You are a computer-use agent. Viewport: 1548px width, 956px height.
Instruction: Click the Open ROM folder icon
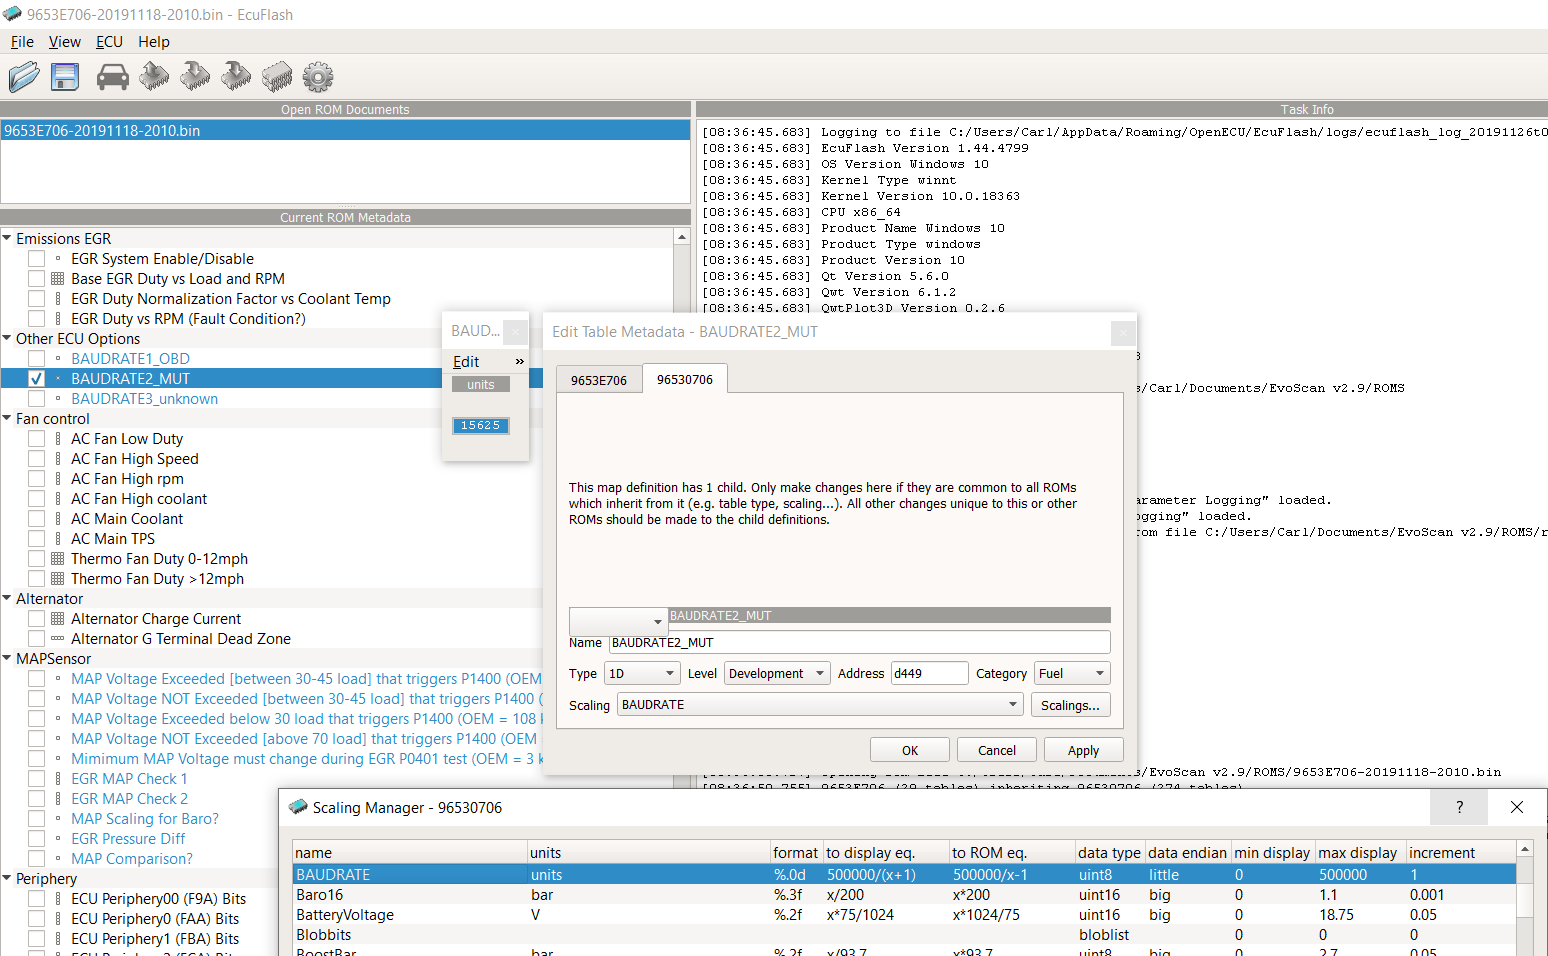click(x=24, y=77)
